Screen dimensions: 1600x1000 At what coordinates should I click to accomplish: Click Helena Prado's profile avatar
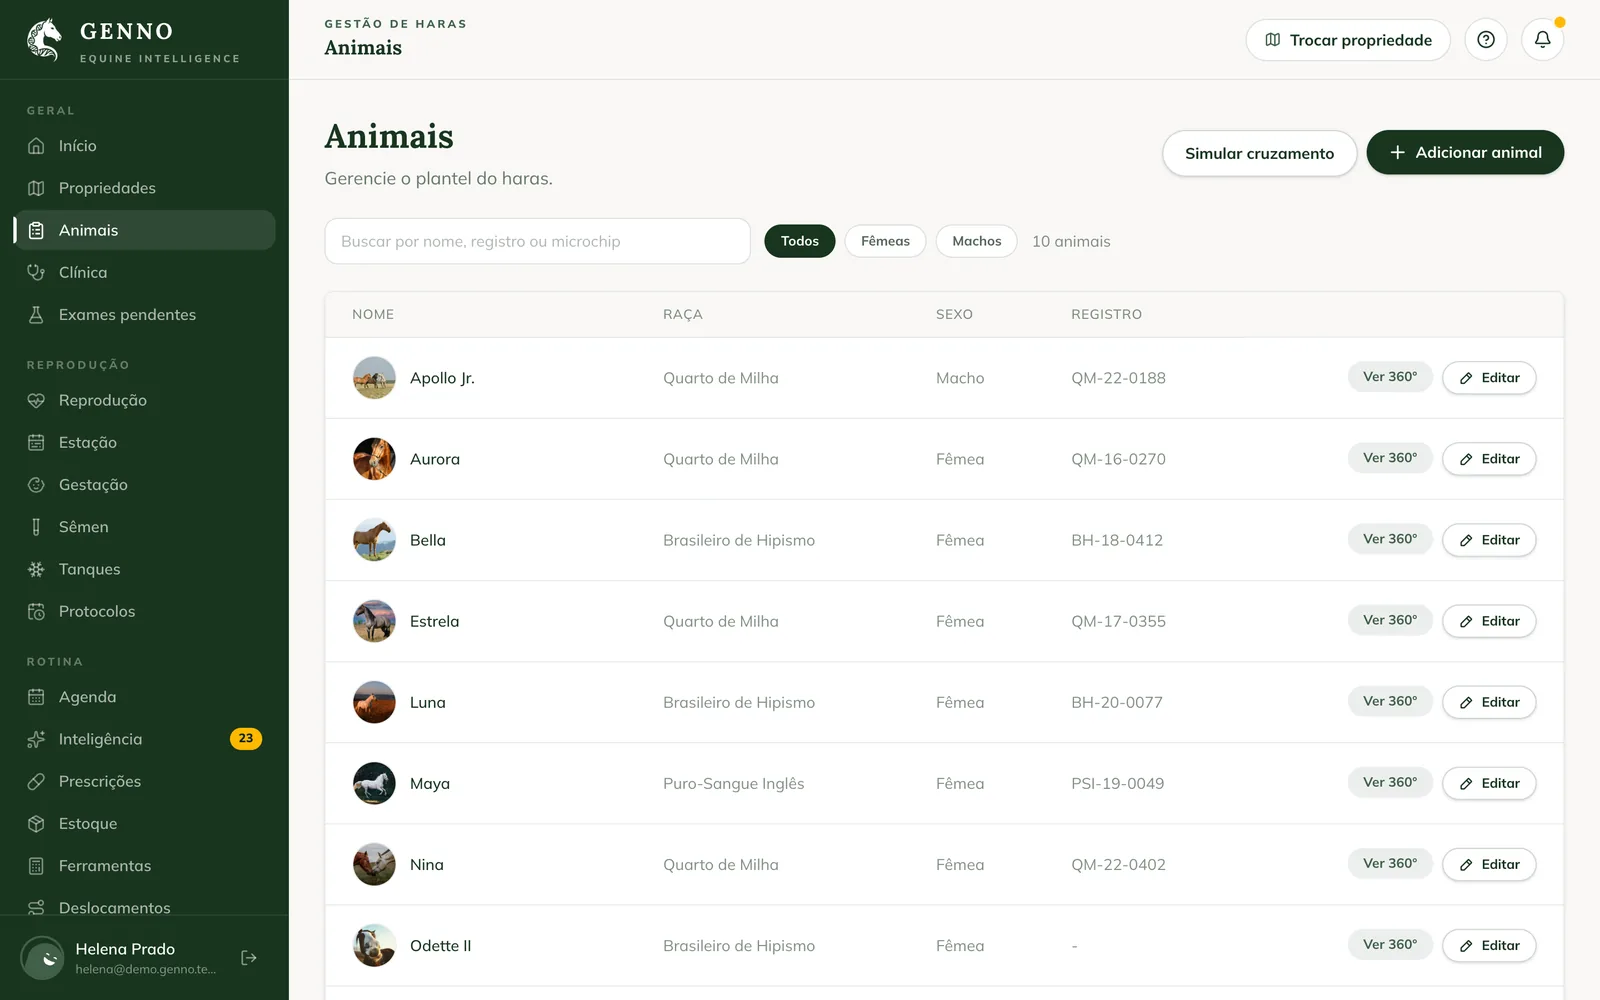pos(43,958)
